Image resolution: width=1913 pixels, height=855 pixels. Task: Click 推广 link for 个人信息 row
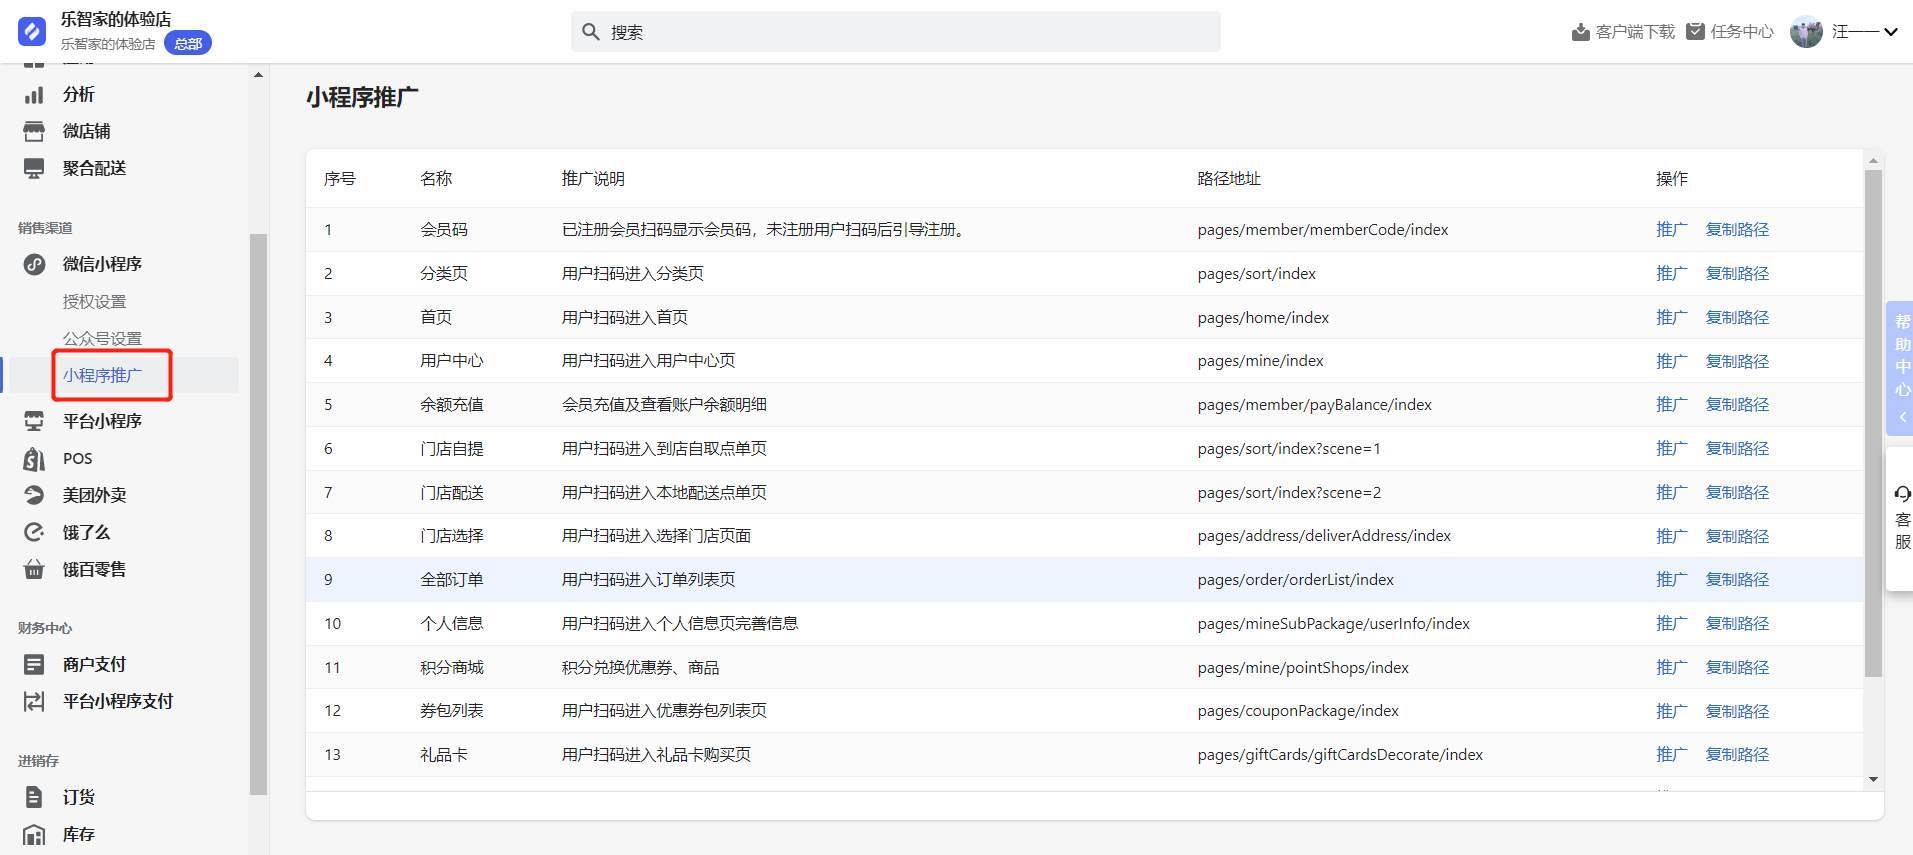1671,624
